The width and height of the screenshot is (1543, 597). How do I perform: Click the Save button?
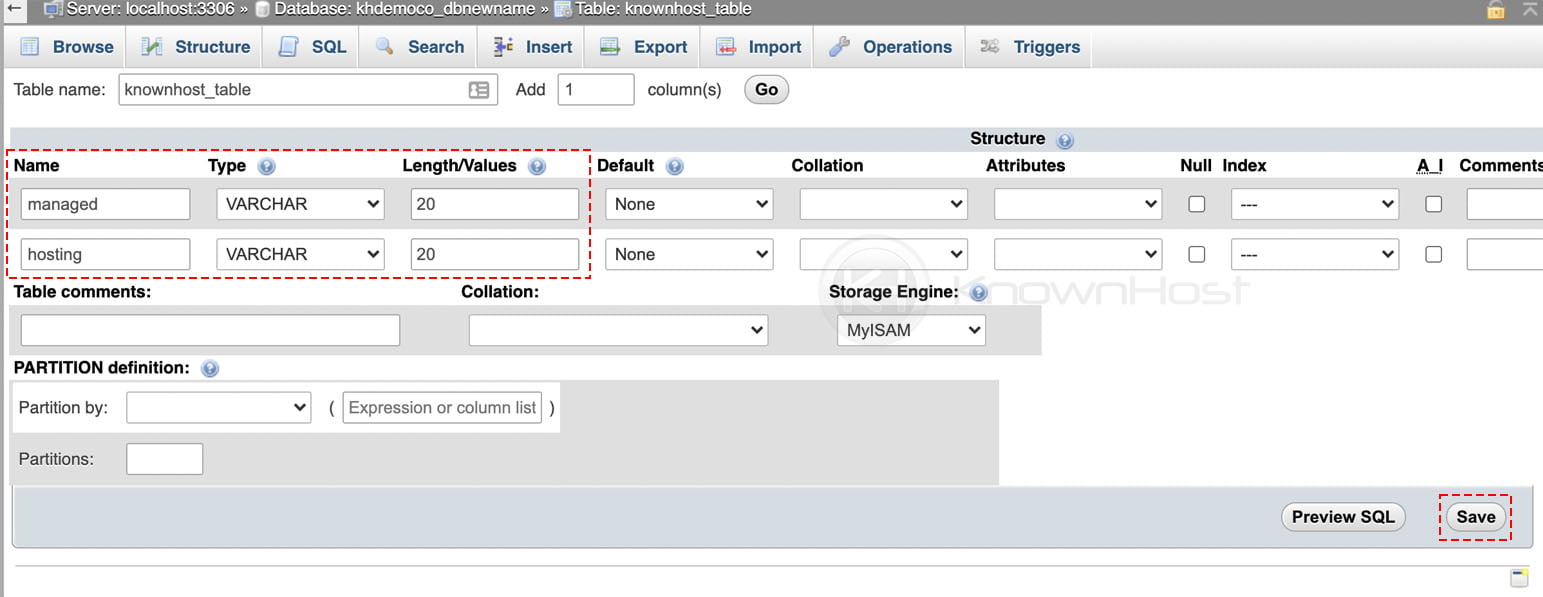(x=1476, y=517)
